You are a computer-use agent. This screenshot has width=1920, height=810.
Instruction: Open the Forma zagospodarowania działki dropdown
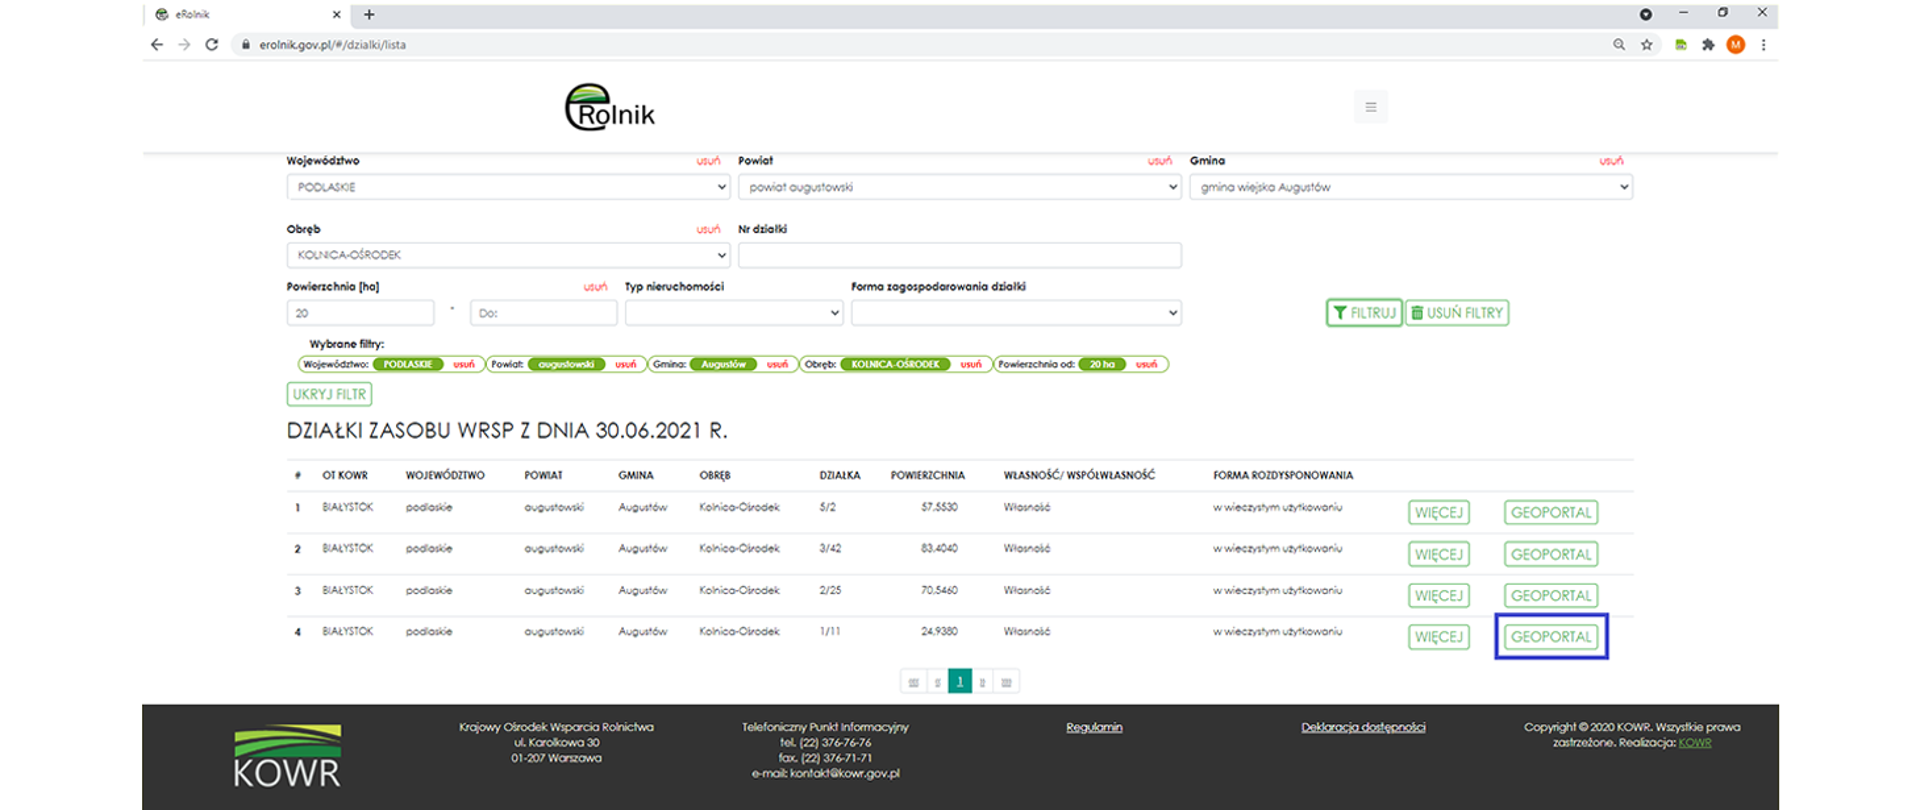click(x=1015, y=313)
